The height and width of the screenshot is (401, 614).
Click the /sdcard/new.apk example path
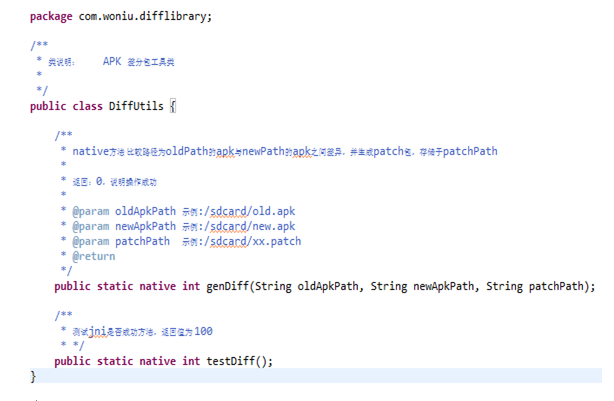[257, 226]
